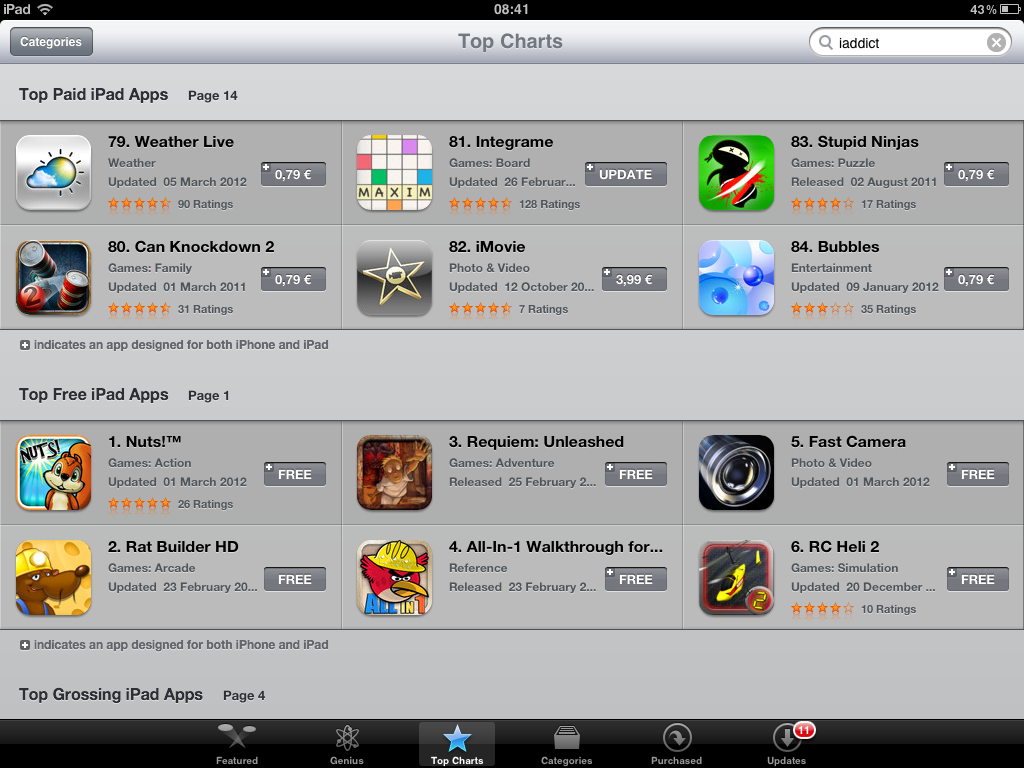Tap the iMovie star icon
The height and width of the screenshot is (768, 1024).
(x=394, y=278)
